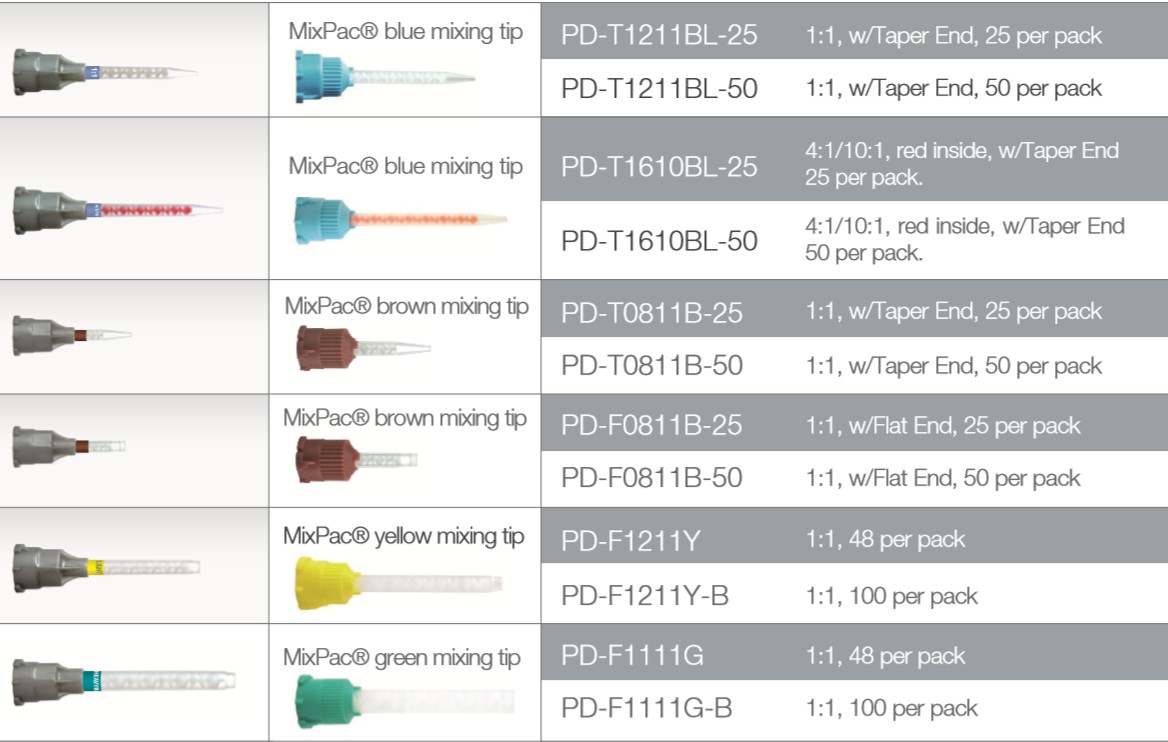Select product code PD-F1211Y
1168x742 pixels.
click(631, 540)
